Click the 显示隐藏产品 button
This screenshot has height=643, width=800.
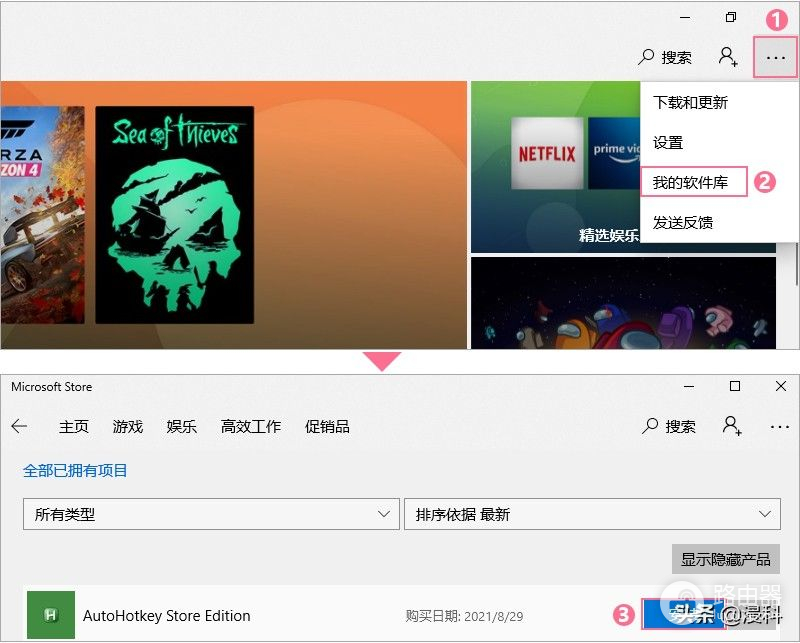click(726, 559)
